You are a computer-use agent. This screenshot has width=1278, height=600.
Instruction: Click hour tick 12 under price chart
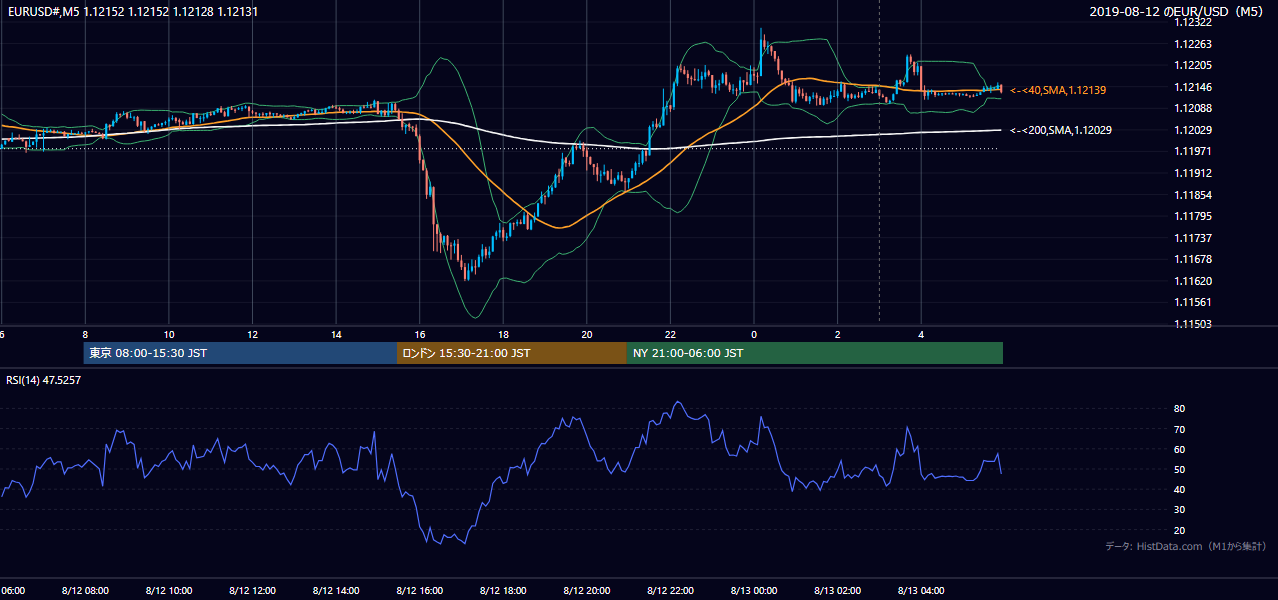click(x=252, y=335)
